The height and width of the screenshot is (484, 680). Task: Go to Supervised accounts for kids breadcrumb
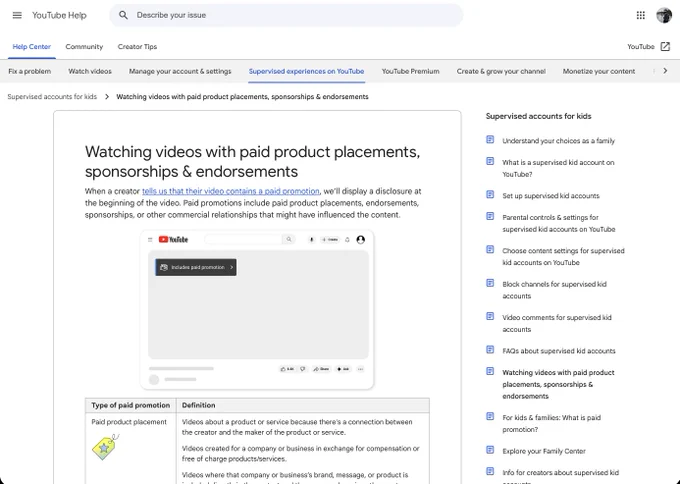click(52, 97)
